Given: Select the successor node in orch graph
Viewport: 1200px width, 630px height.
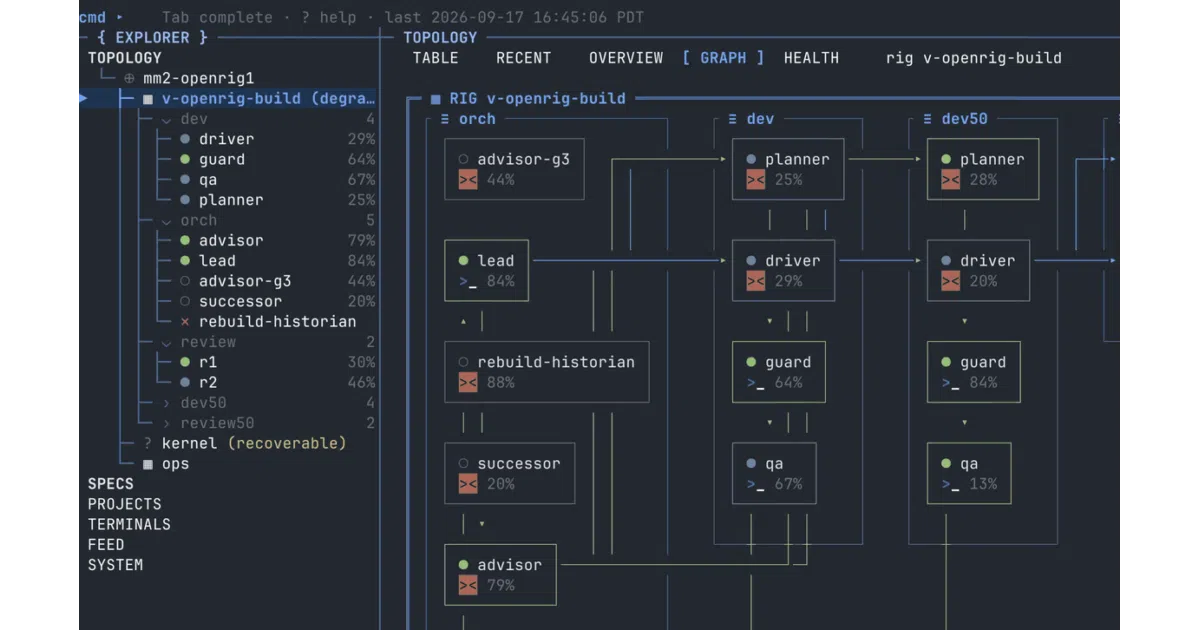Looking at the screenshot, I should [x=509, y=473].
